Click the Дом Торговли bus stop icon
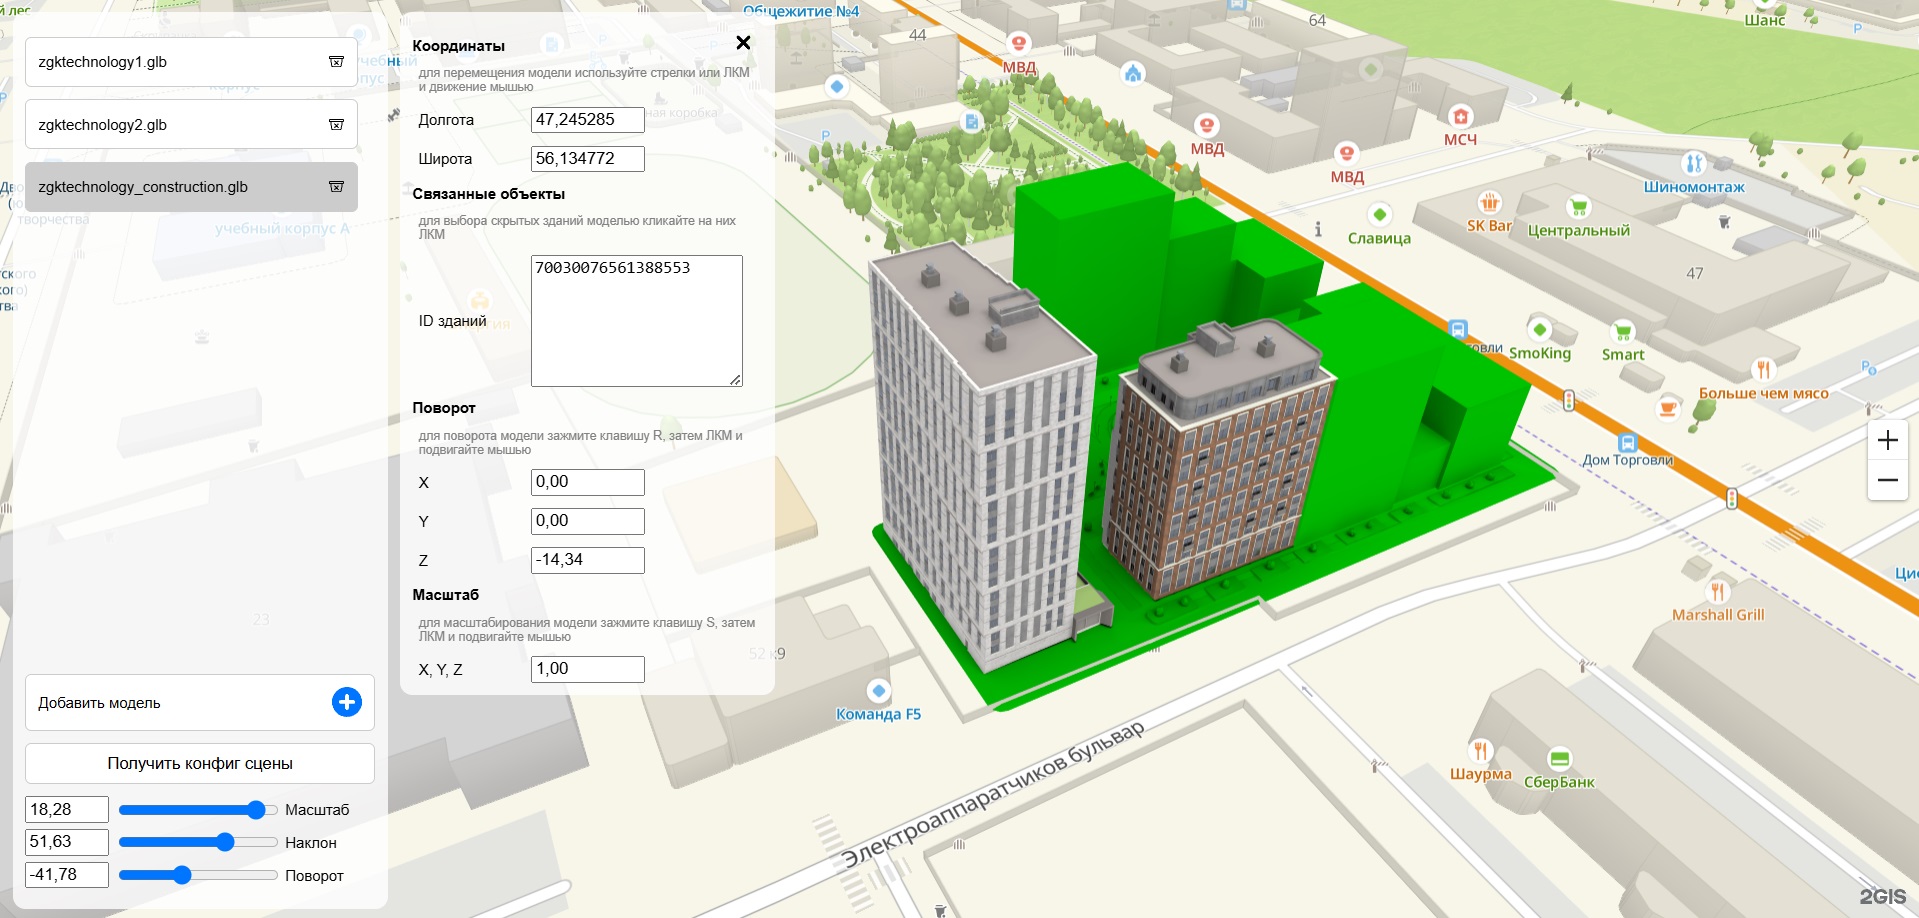The width and height of the screenshot is (1919, 918). pyautogui.click(x=1627, y=442)
